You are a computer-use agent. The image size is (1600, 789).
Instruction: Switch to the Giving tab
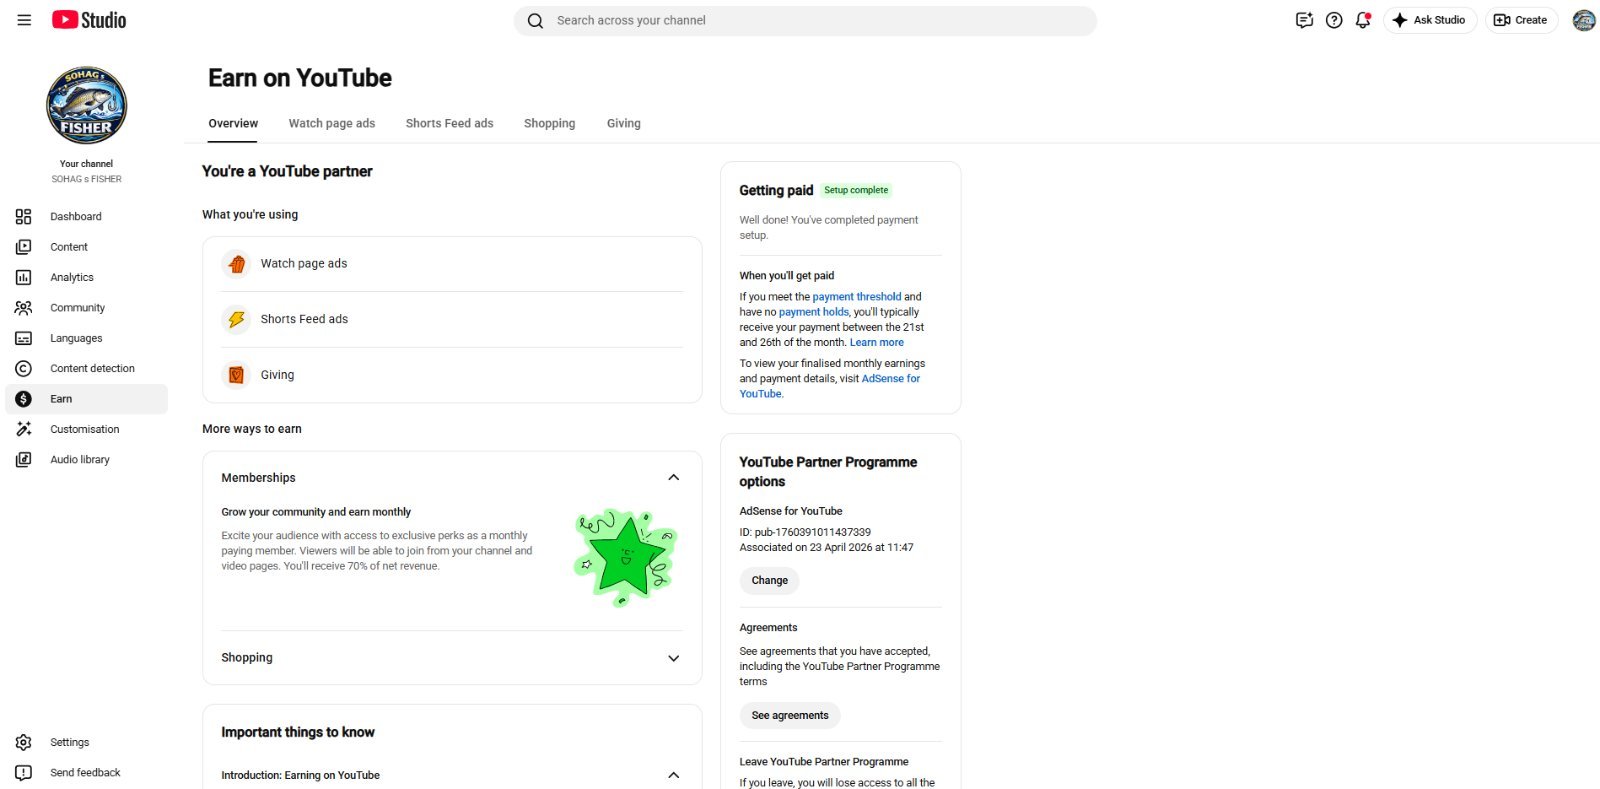(624, 124)
